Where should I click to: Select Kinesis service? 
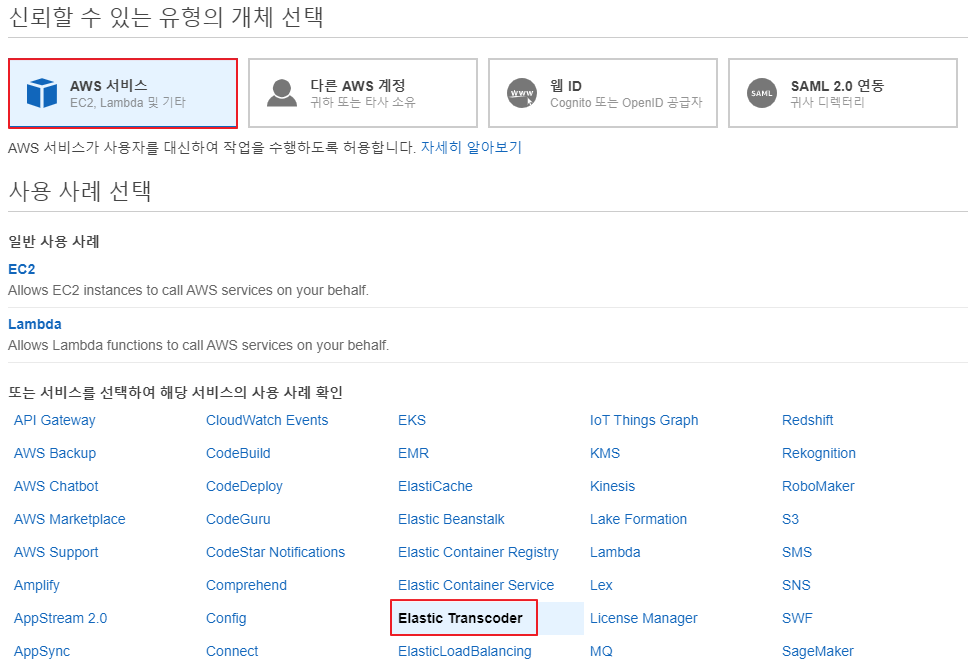(x=612, y=486)
